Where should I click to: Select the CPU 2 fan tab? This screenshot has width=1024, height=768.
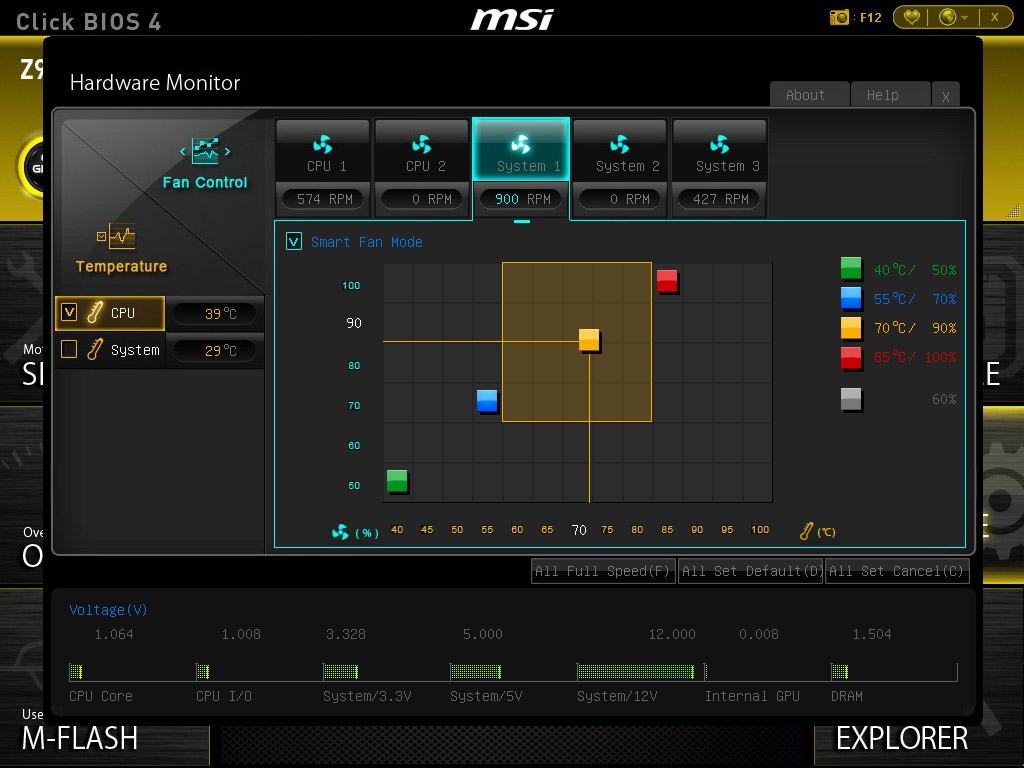(422, 150)
